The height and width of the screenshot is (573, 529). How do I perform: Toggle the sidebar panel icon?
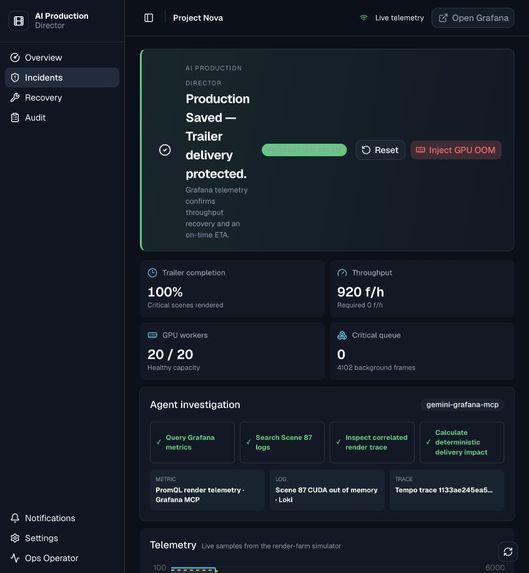click(x=149, y=18)
